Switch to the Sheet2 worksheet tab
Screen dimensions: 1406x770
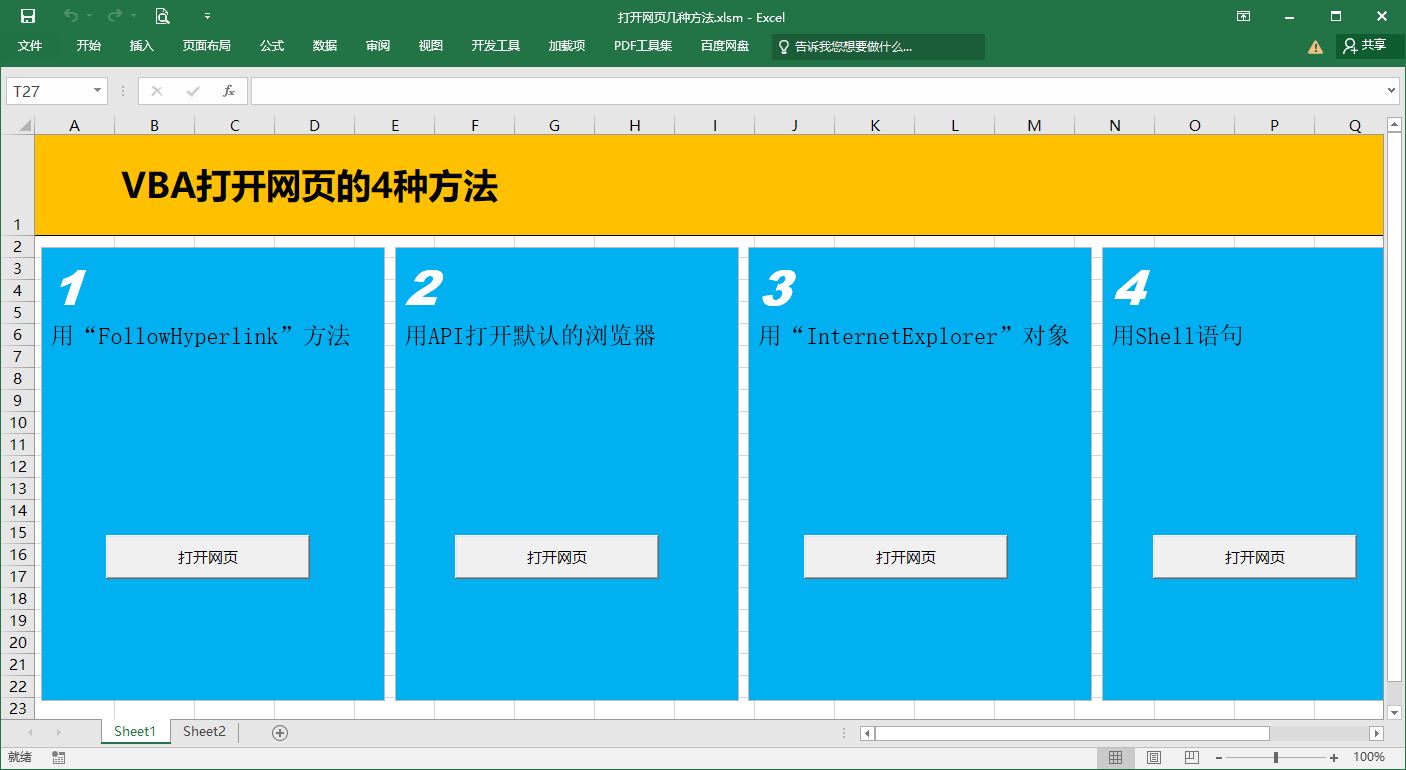pyautogui.click(x=204, y=731)
